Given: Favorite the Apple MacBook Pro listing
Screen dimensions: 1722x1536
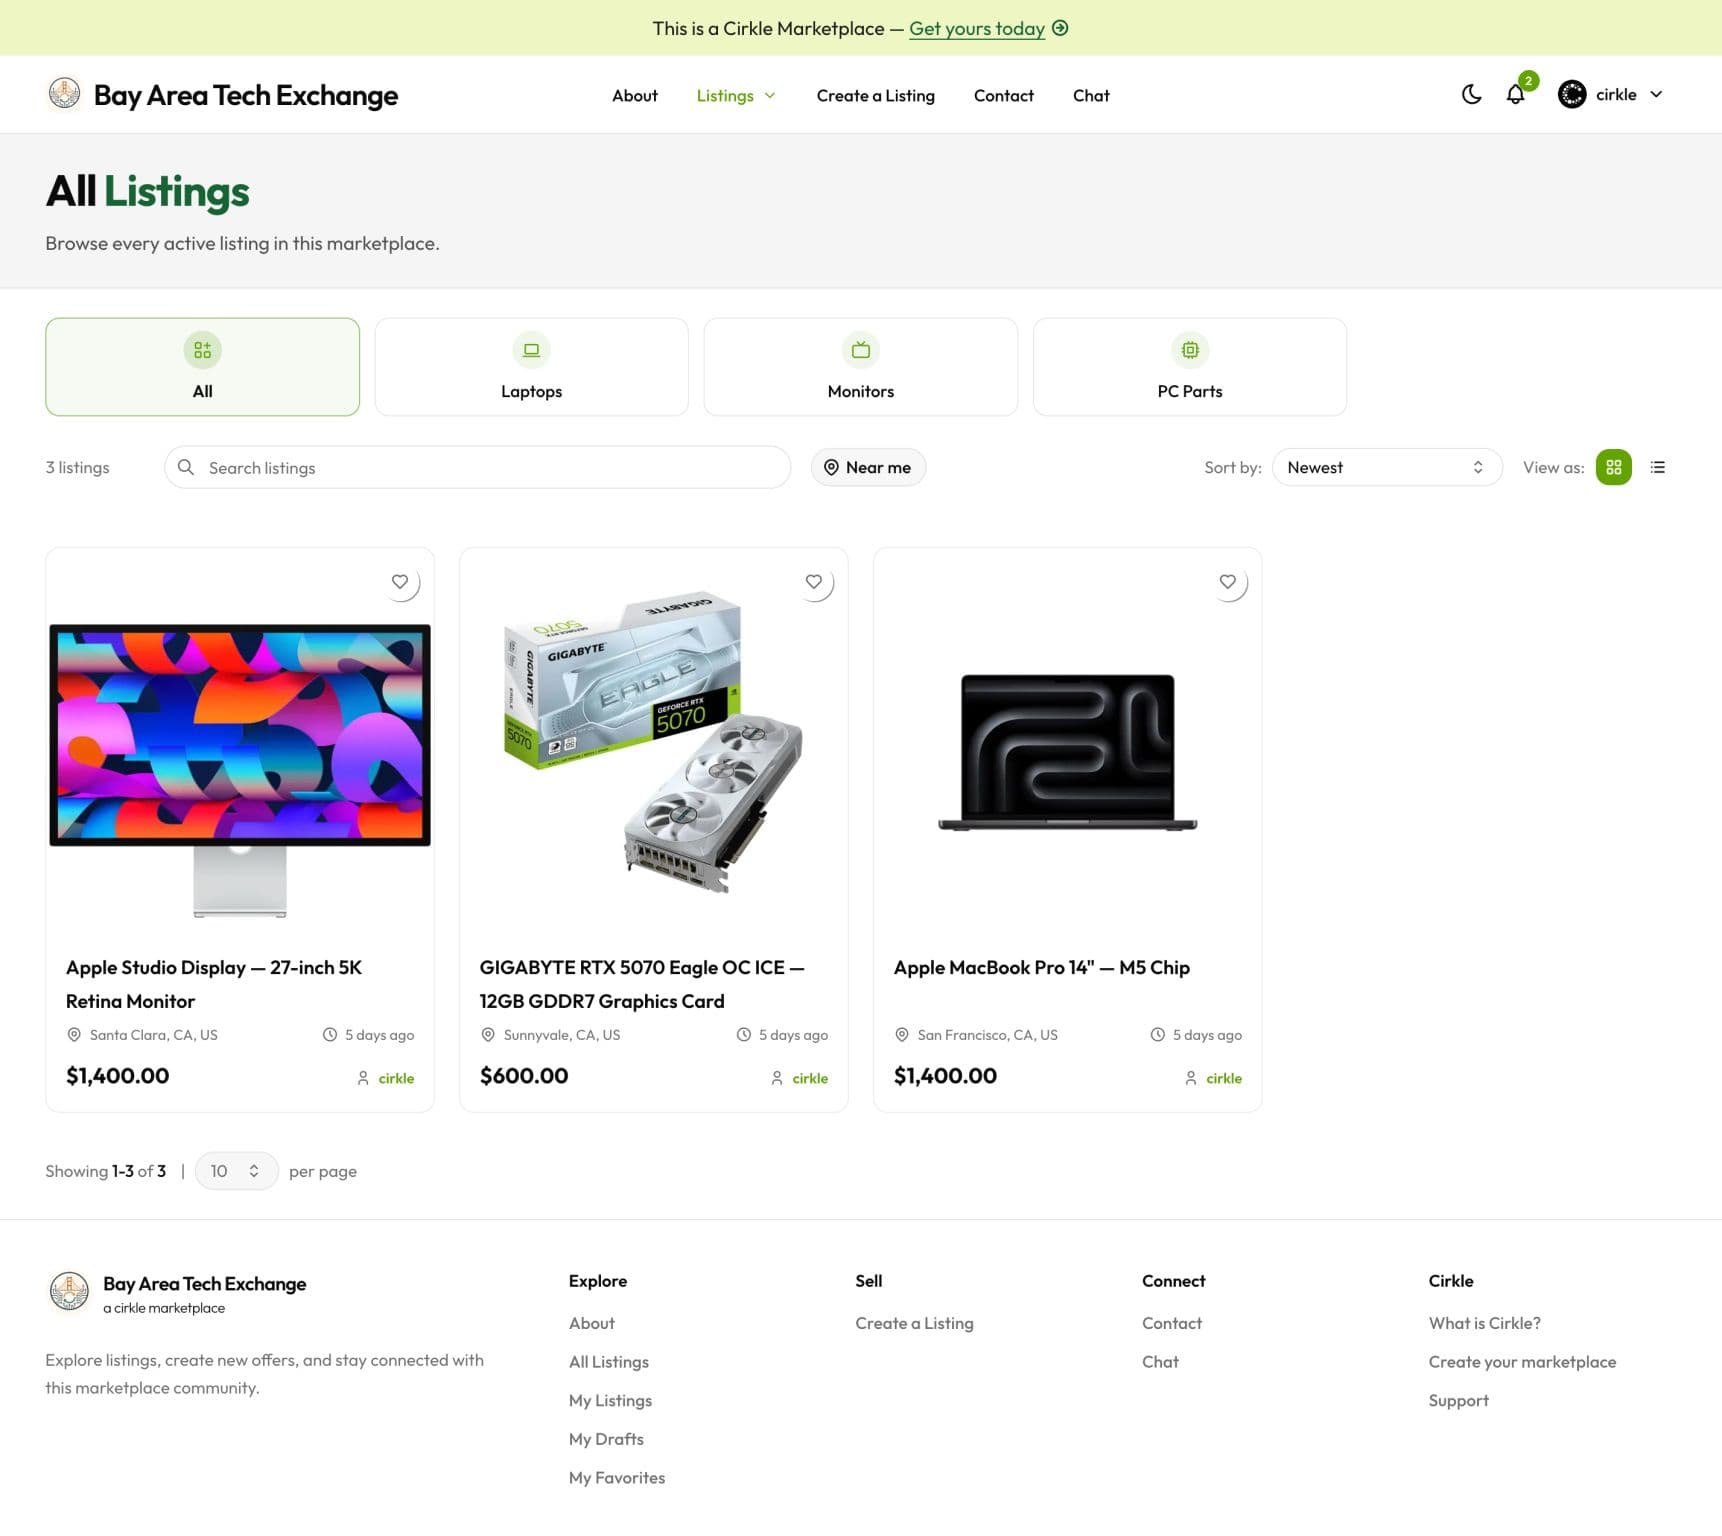Looking at the screenshot, I should click(x=1228, y=582).
